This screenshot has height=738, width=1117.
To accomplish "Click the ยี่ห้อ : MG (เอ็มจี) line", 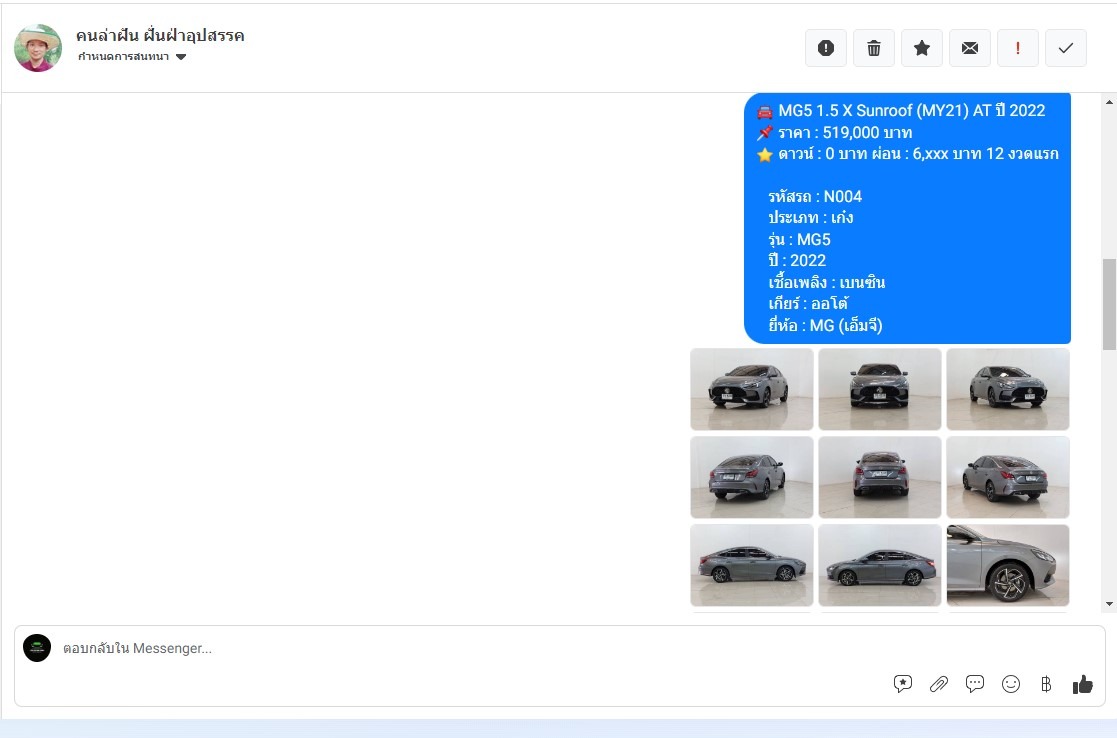I will click(825, 326).
